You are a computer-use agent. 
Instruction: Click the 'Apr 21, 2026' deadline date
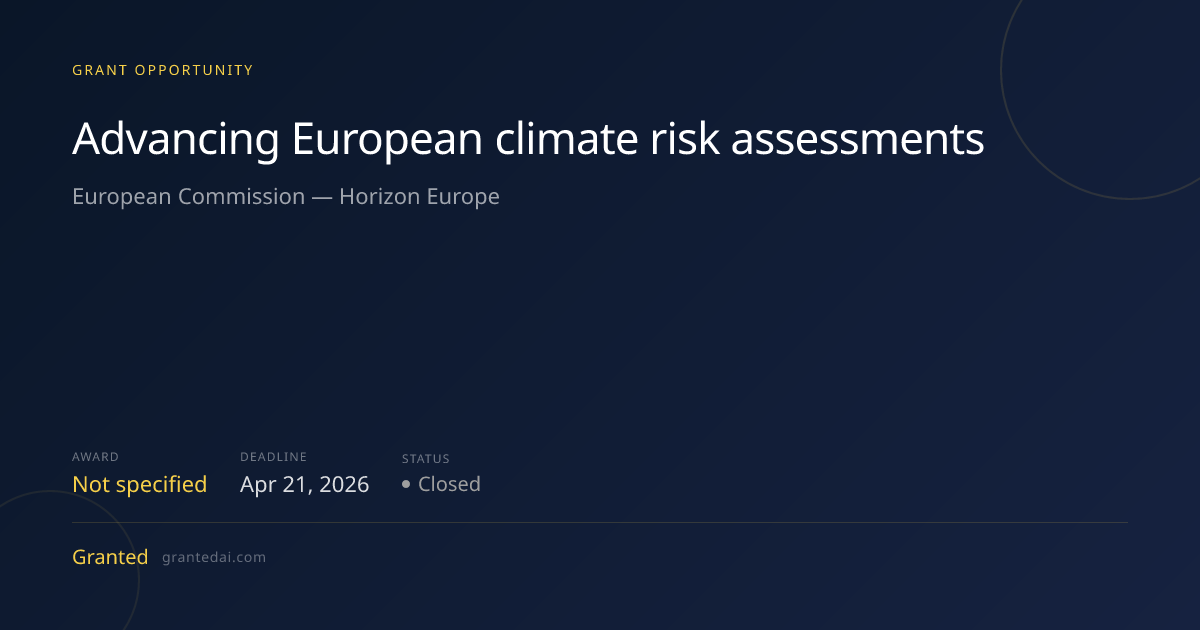pos(305,485)
